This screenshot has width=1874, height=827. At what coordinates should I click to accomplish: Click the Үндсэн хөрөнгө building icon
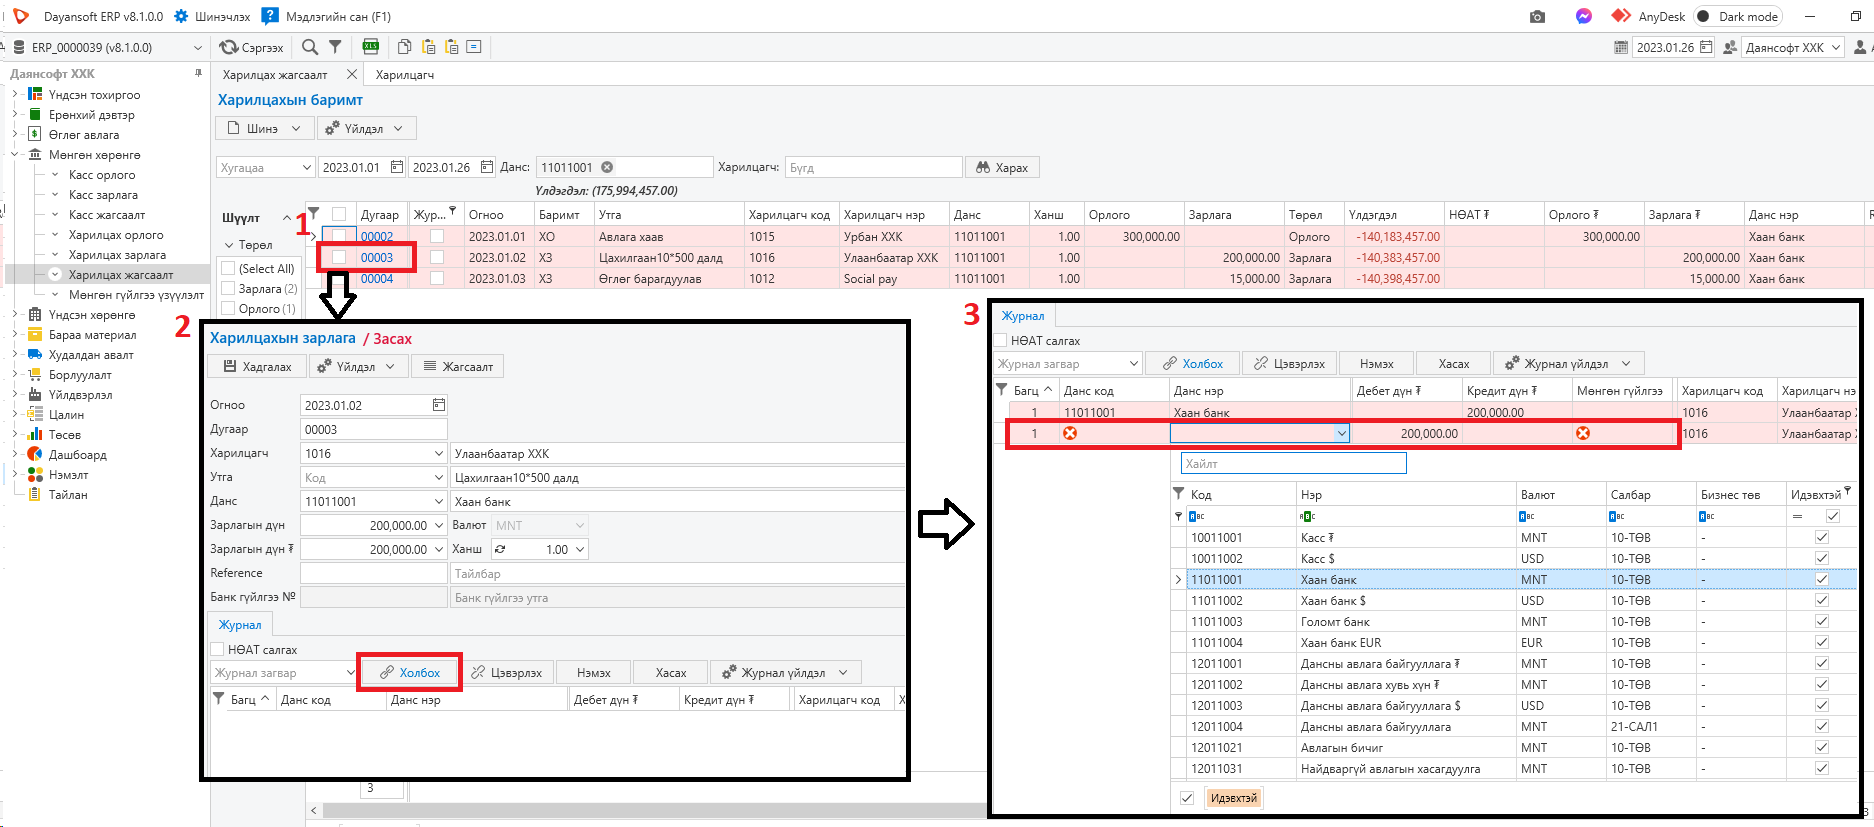(35, 315)
